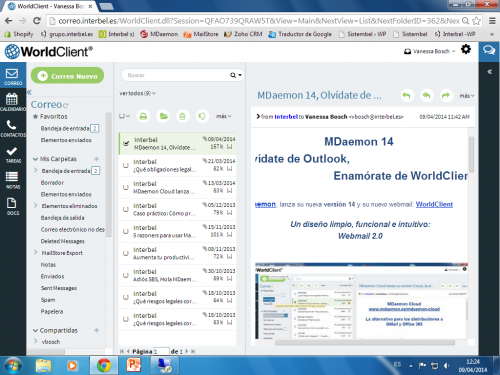Open the Tareas checkmark icon
This screenshot has height=375, width=500.
tap(13, 154)
